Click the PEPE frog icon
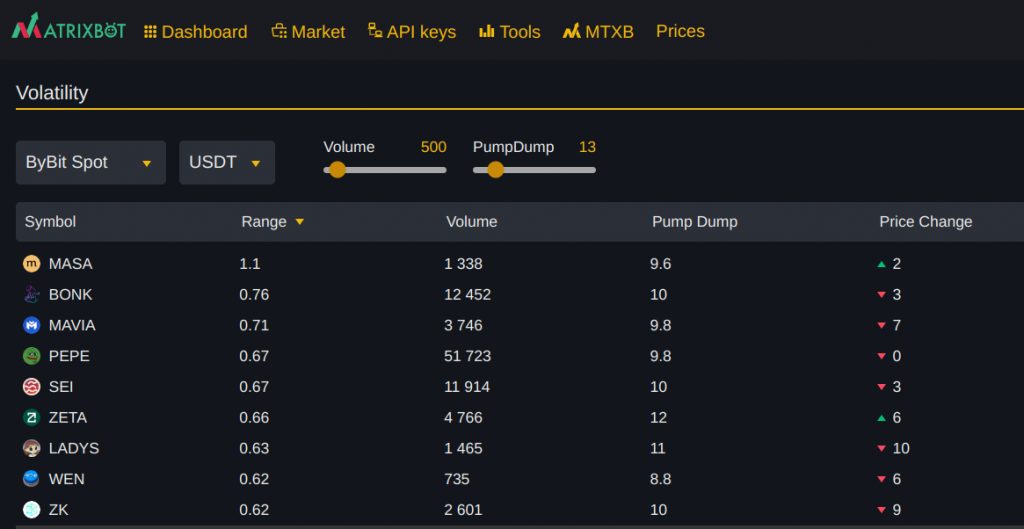The height and width of the screenshot is (529, 1024). coord(31,356)
